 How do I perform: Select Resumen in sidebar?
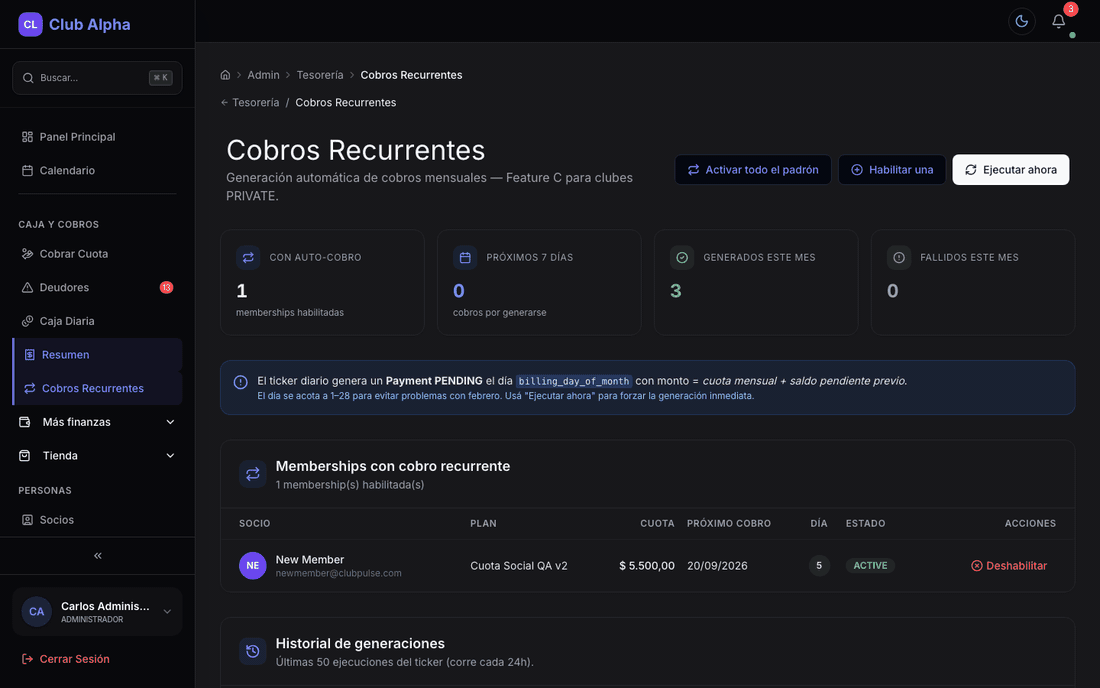pyautogui.click(x=98, y=355)
